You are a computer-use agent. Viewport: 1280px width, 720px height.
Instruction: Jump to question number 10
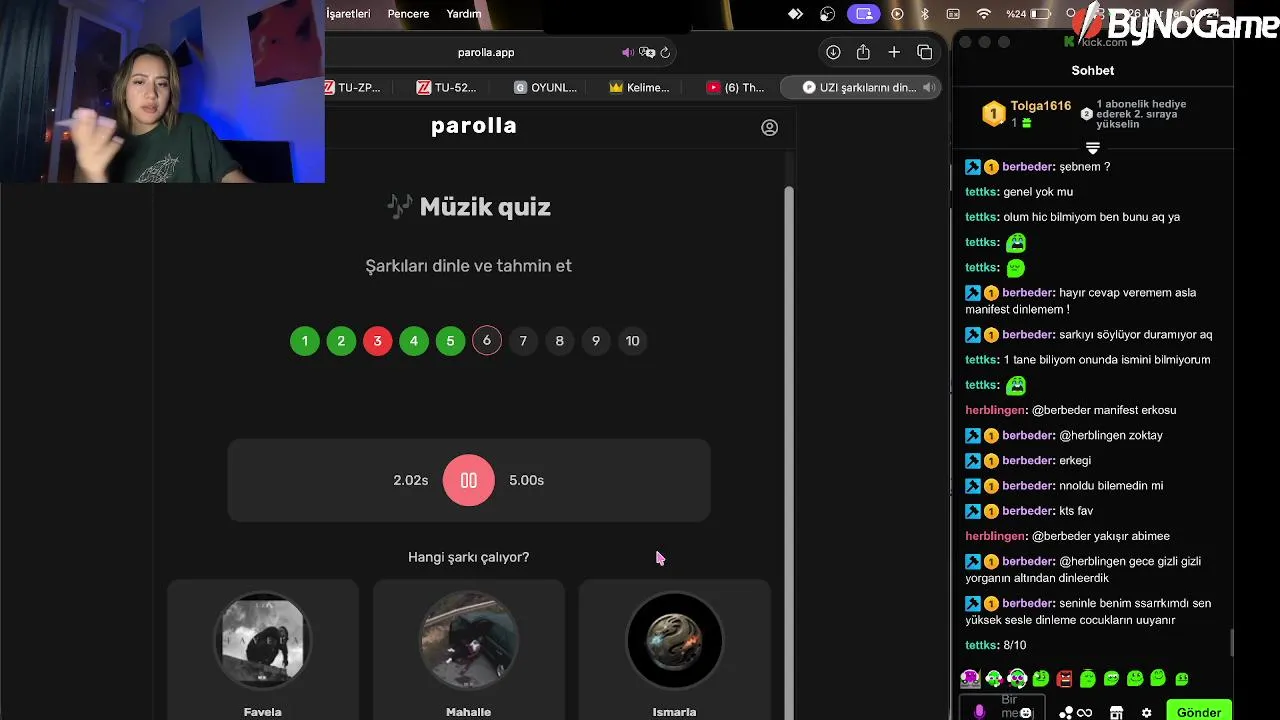click(x=632, y=341)
